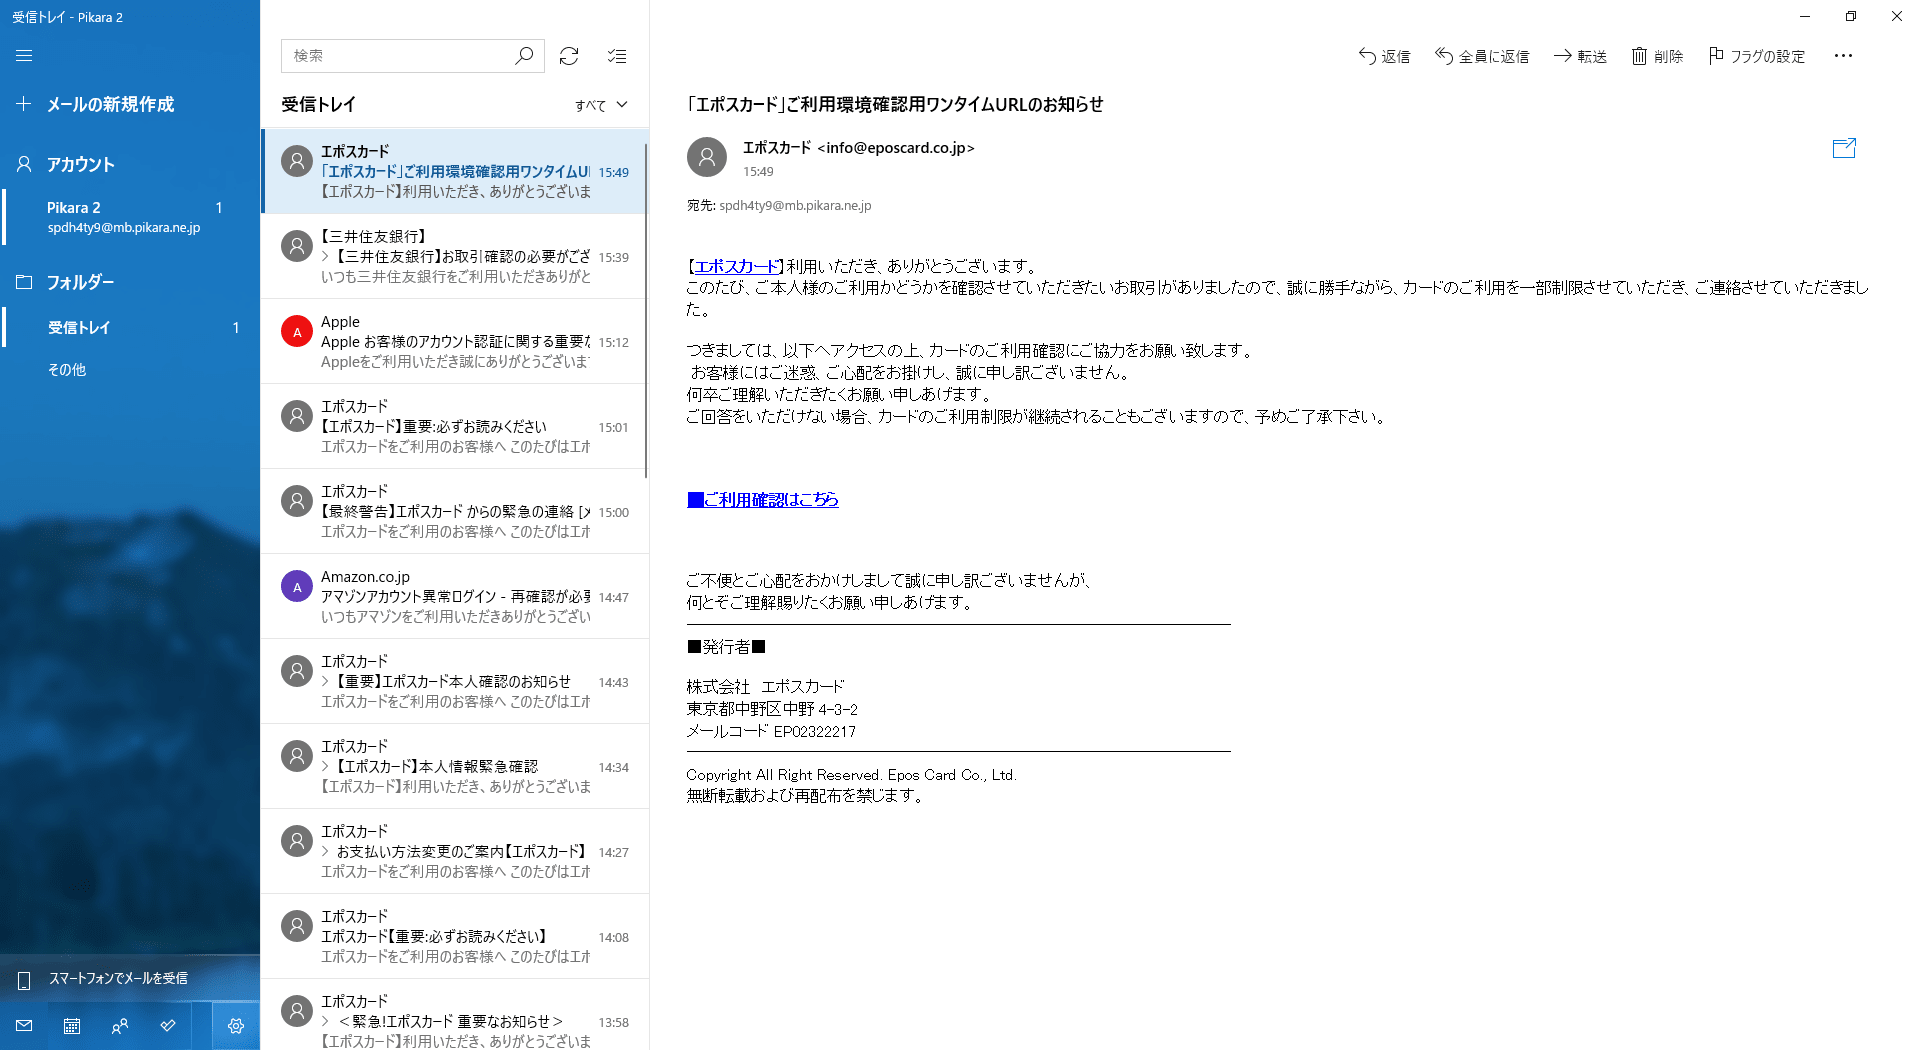Screen dimensions: 1920x1050
Task: Open the more actions ellipsis menu
Action: [1843, 56]
